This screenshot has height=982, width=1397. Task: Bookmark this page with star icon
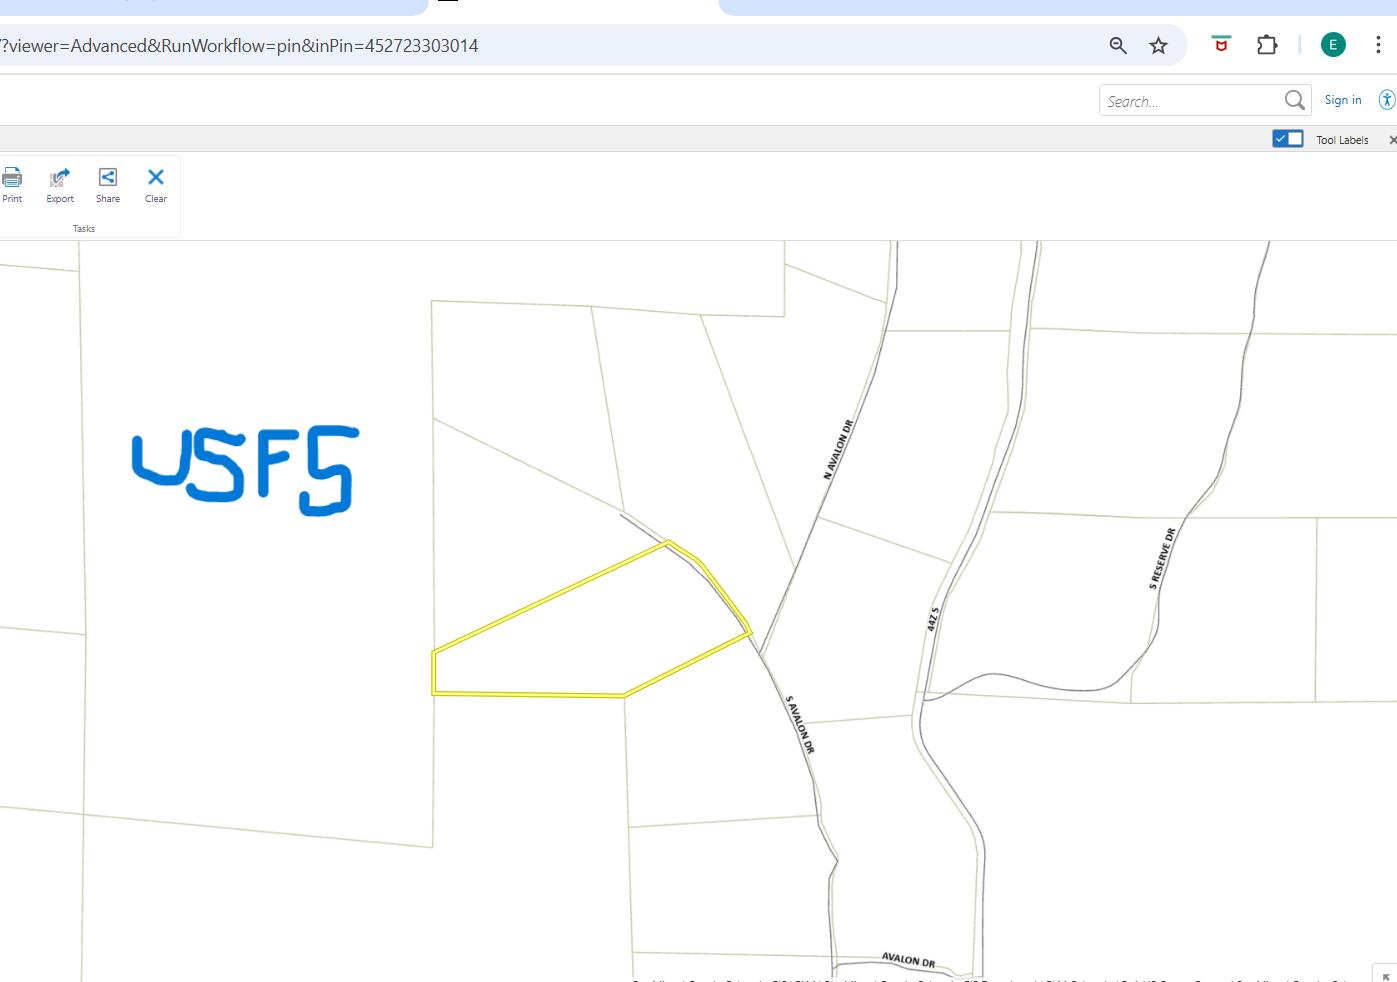(1158, 45)
